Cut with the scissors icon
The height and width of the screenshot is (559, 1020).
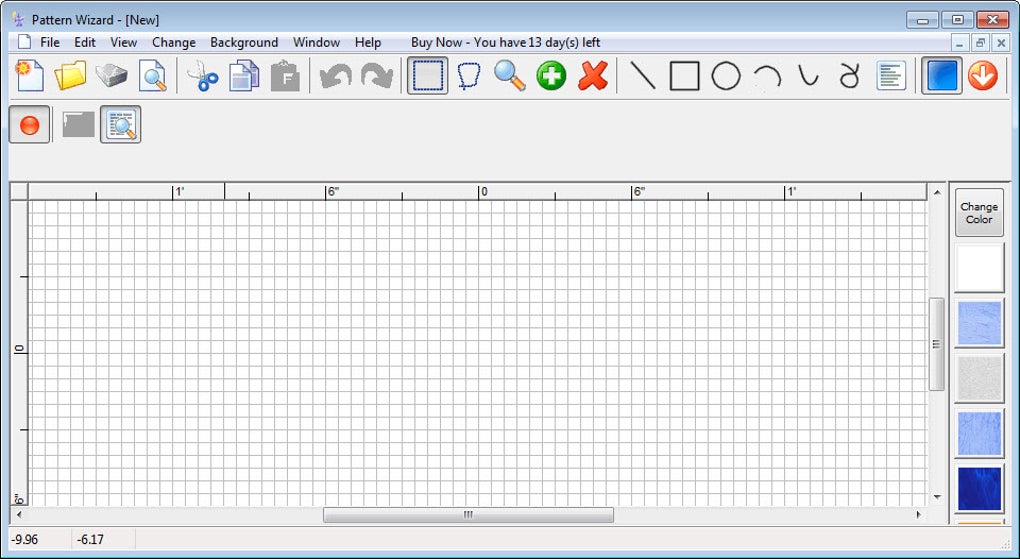202,75
